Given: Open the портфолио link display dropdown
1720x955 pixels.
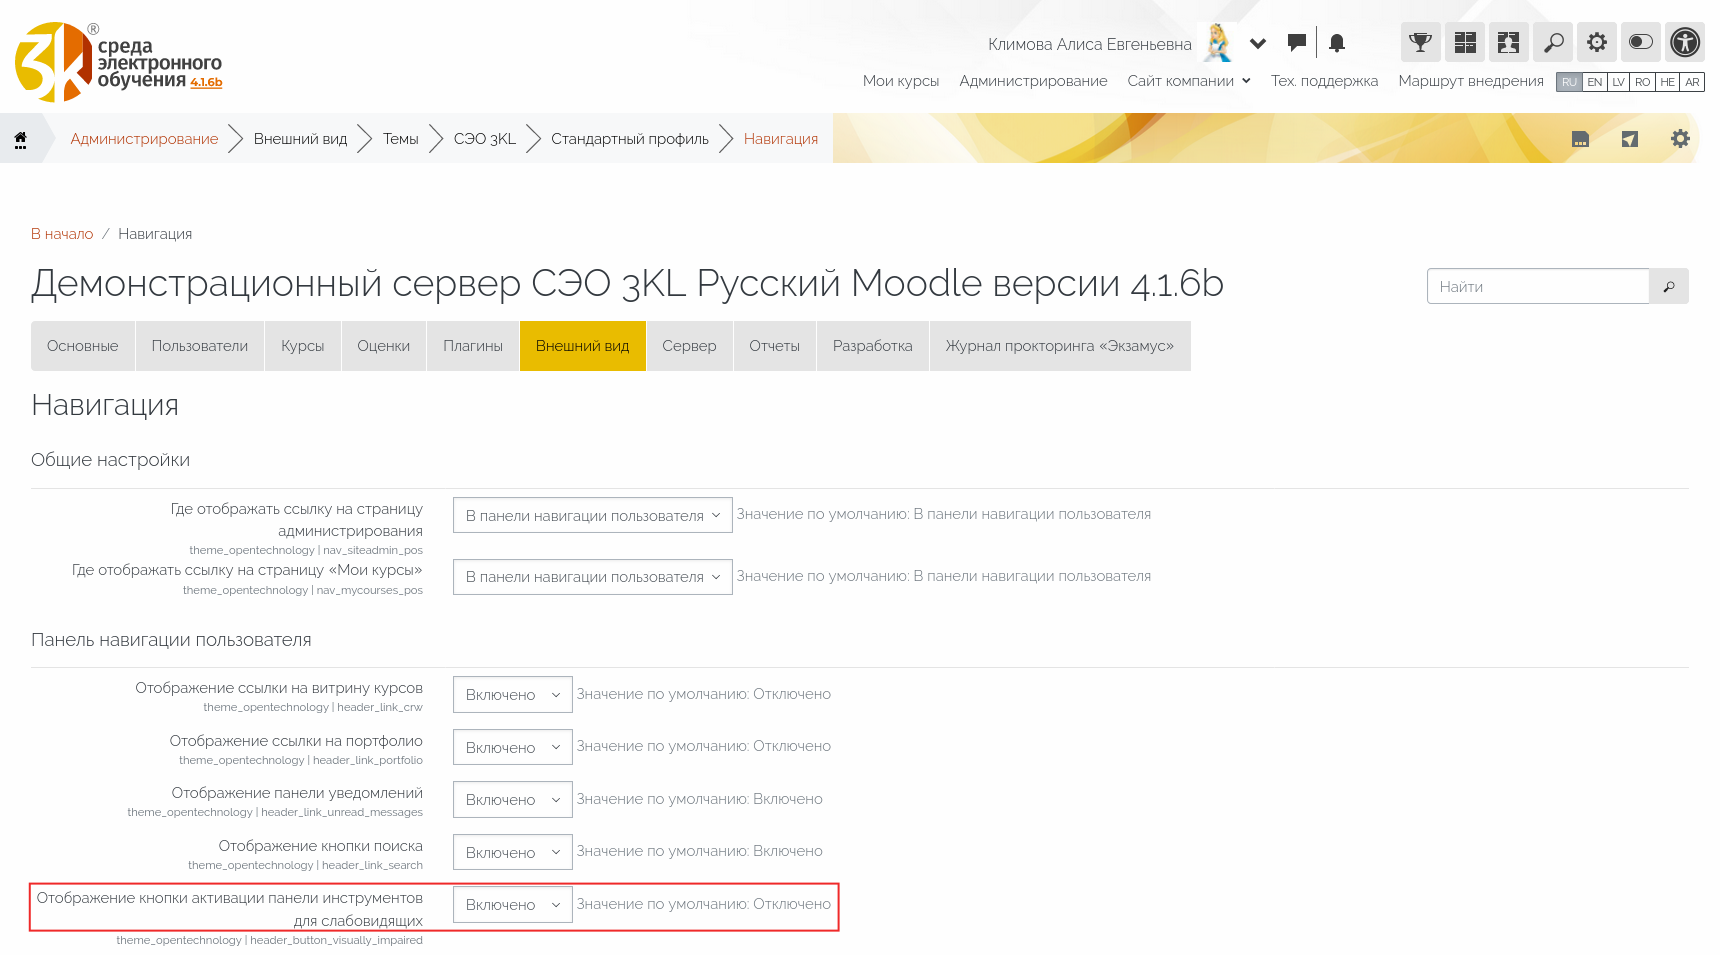Looking at the screenshot, I should pyautogui.click(x=513, y=748).
